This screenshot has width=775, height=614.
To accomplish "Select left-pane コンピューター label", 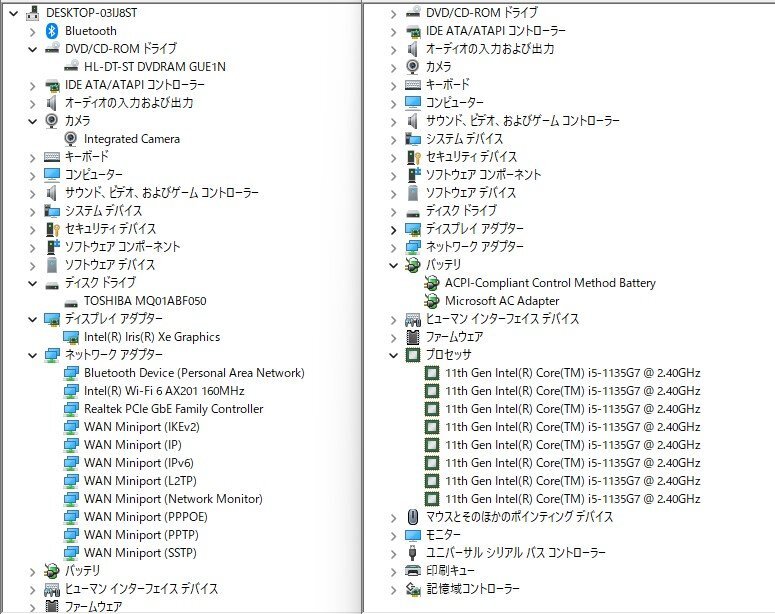I will (x=94, y=175).
